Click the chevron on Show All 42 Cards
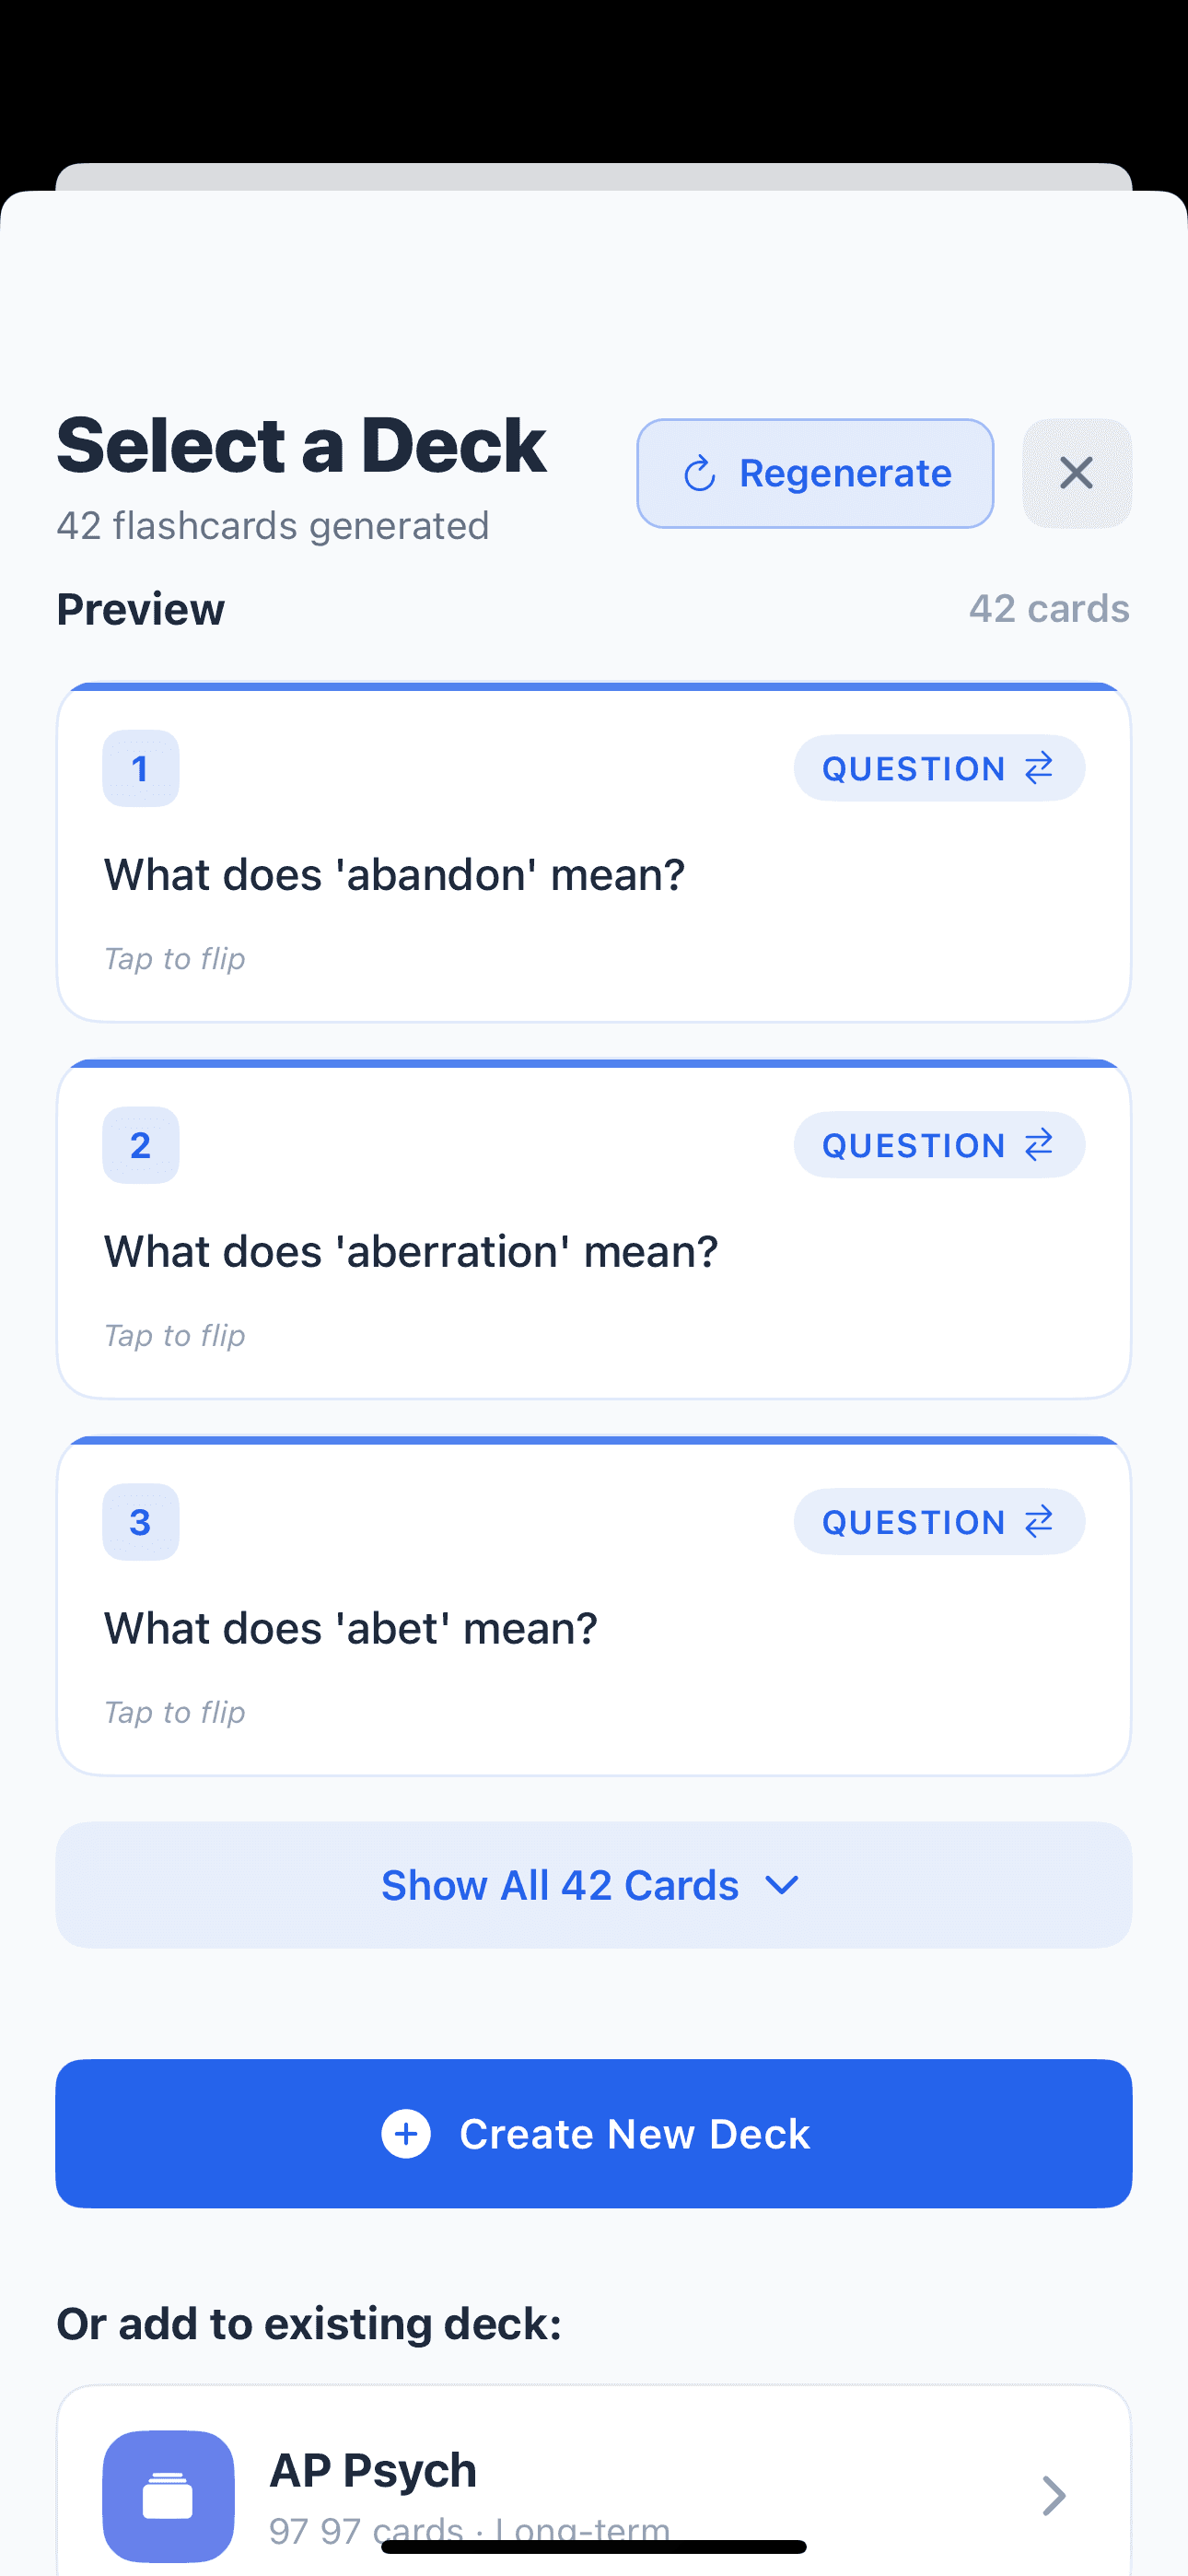Screen dimensions: 1188x2576 (x=781, y=1884)
